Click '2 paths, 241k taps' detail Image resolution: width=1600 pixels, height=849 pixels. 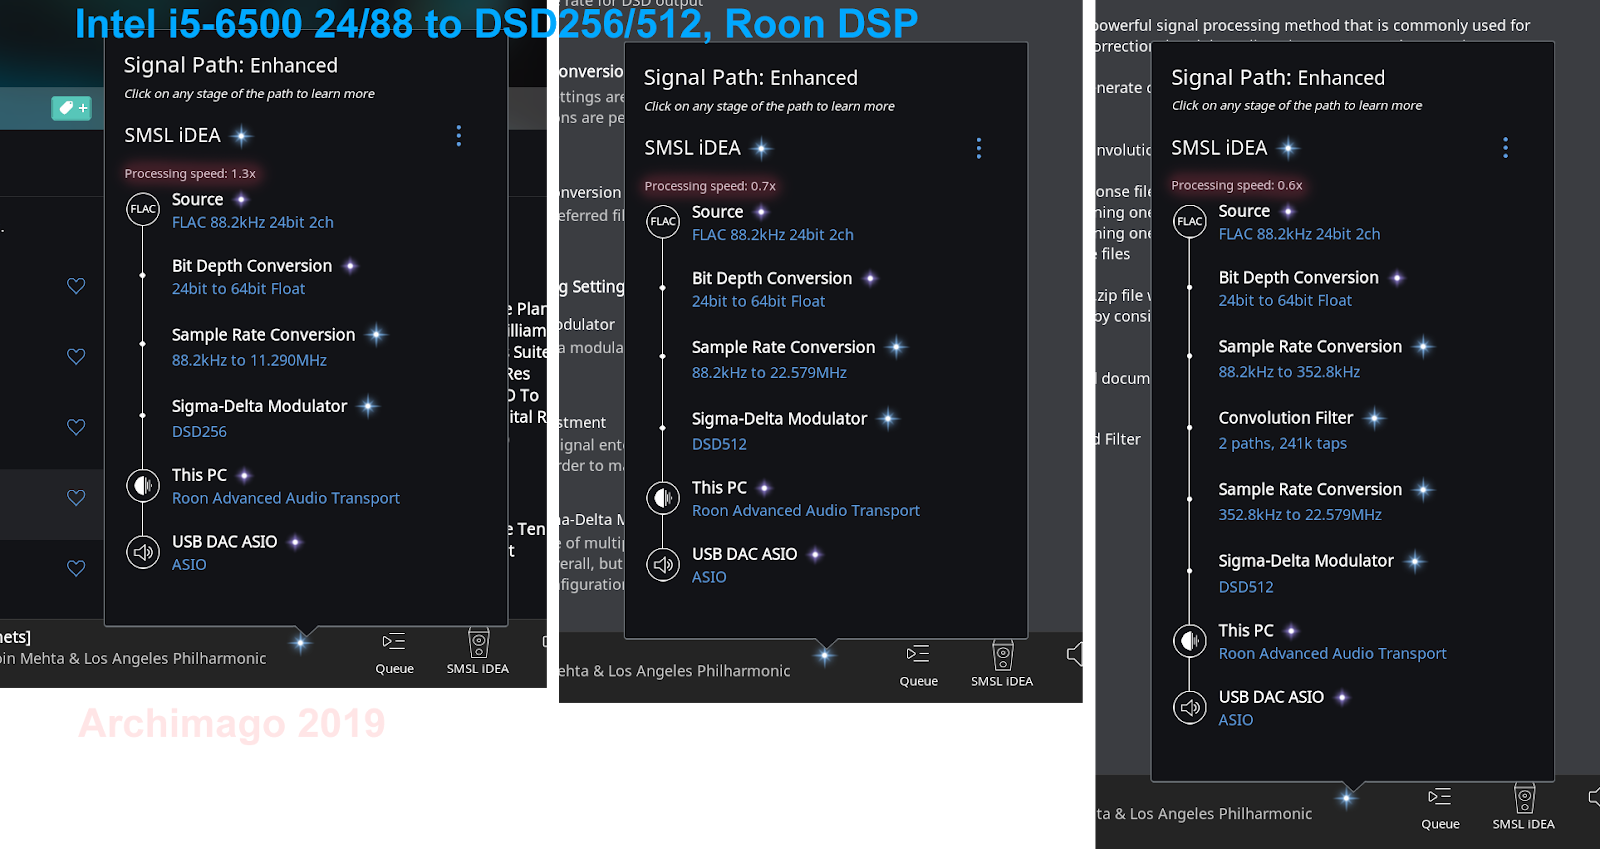[x=1282, y=443]
